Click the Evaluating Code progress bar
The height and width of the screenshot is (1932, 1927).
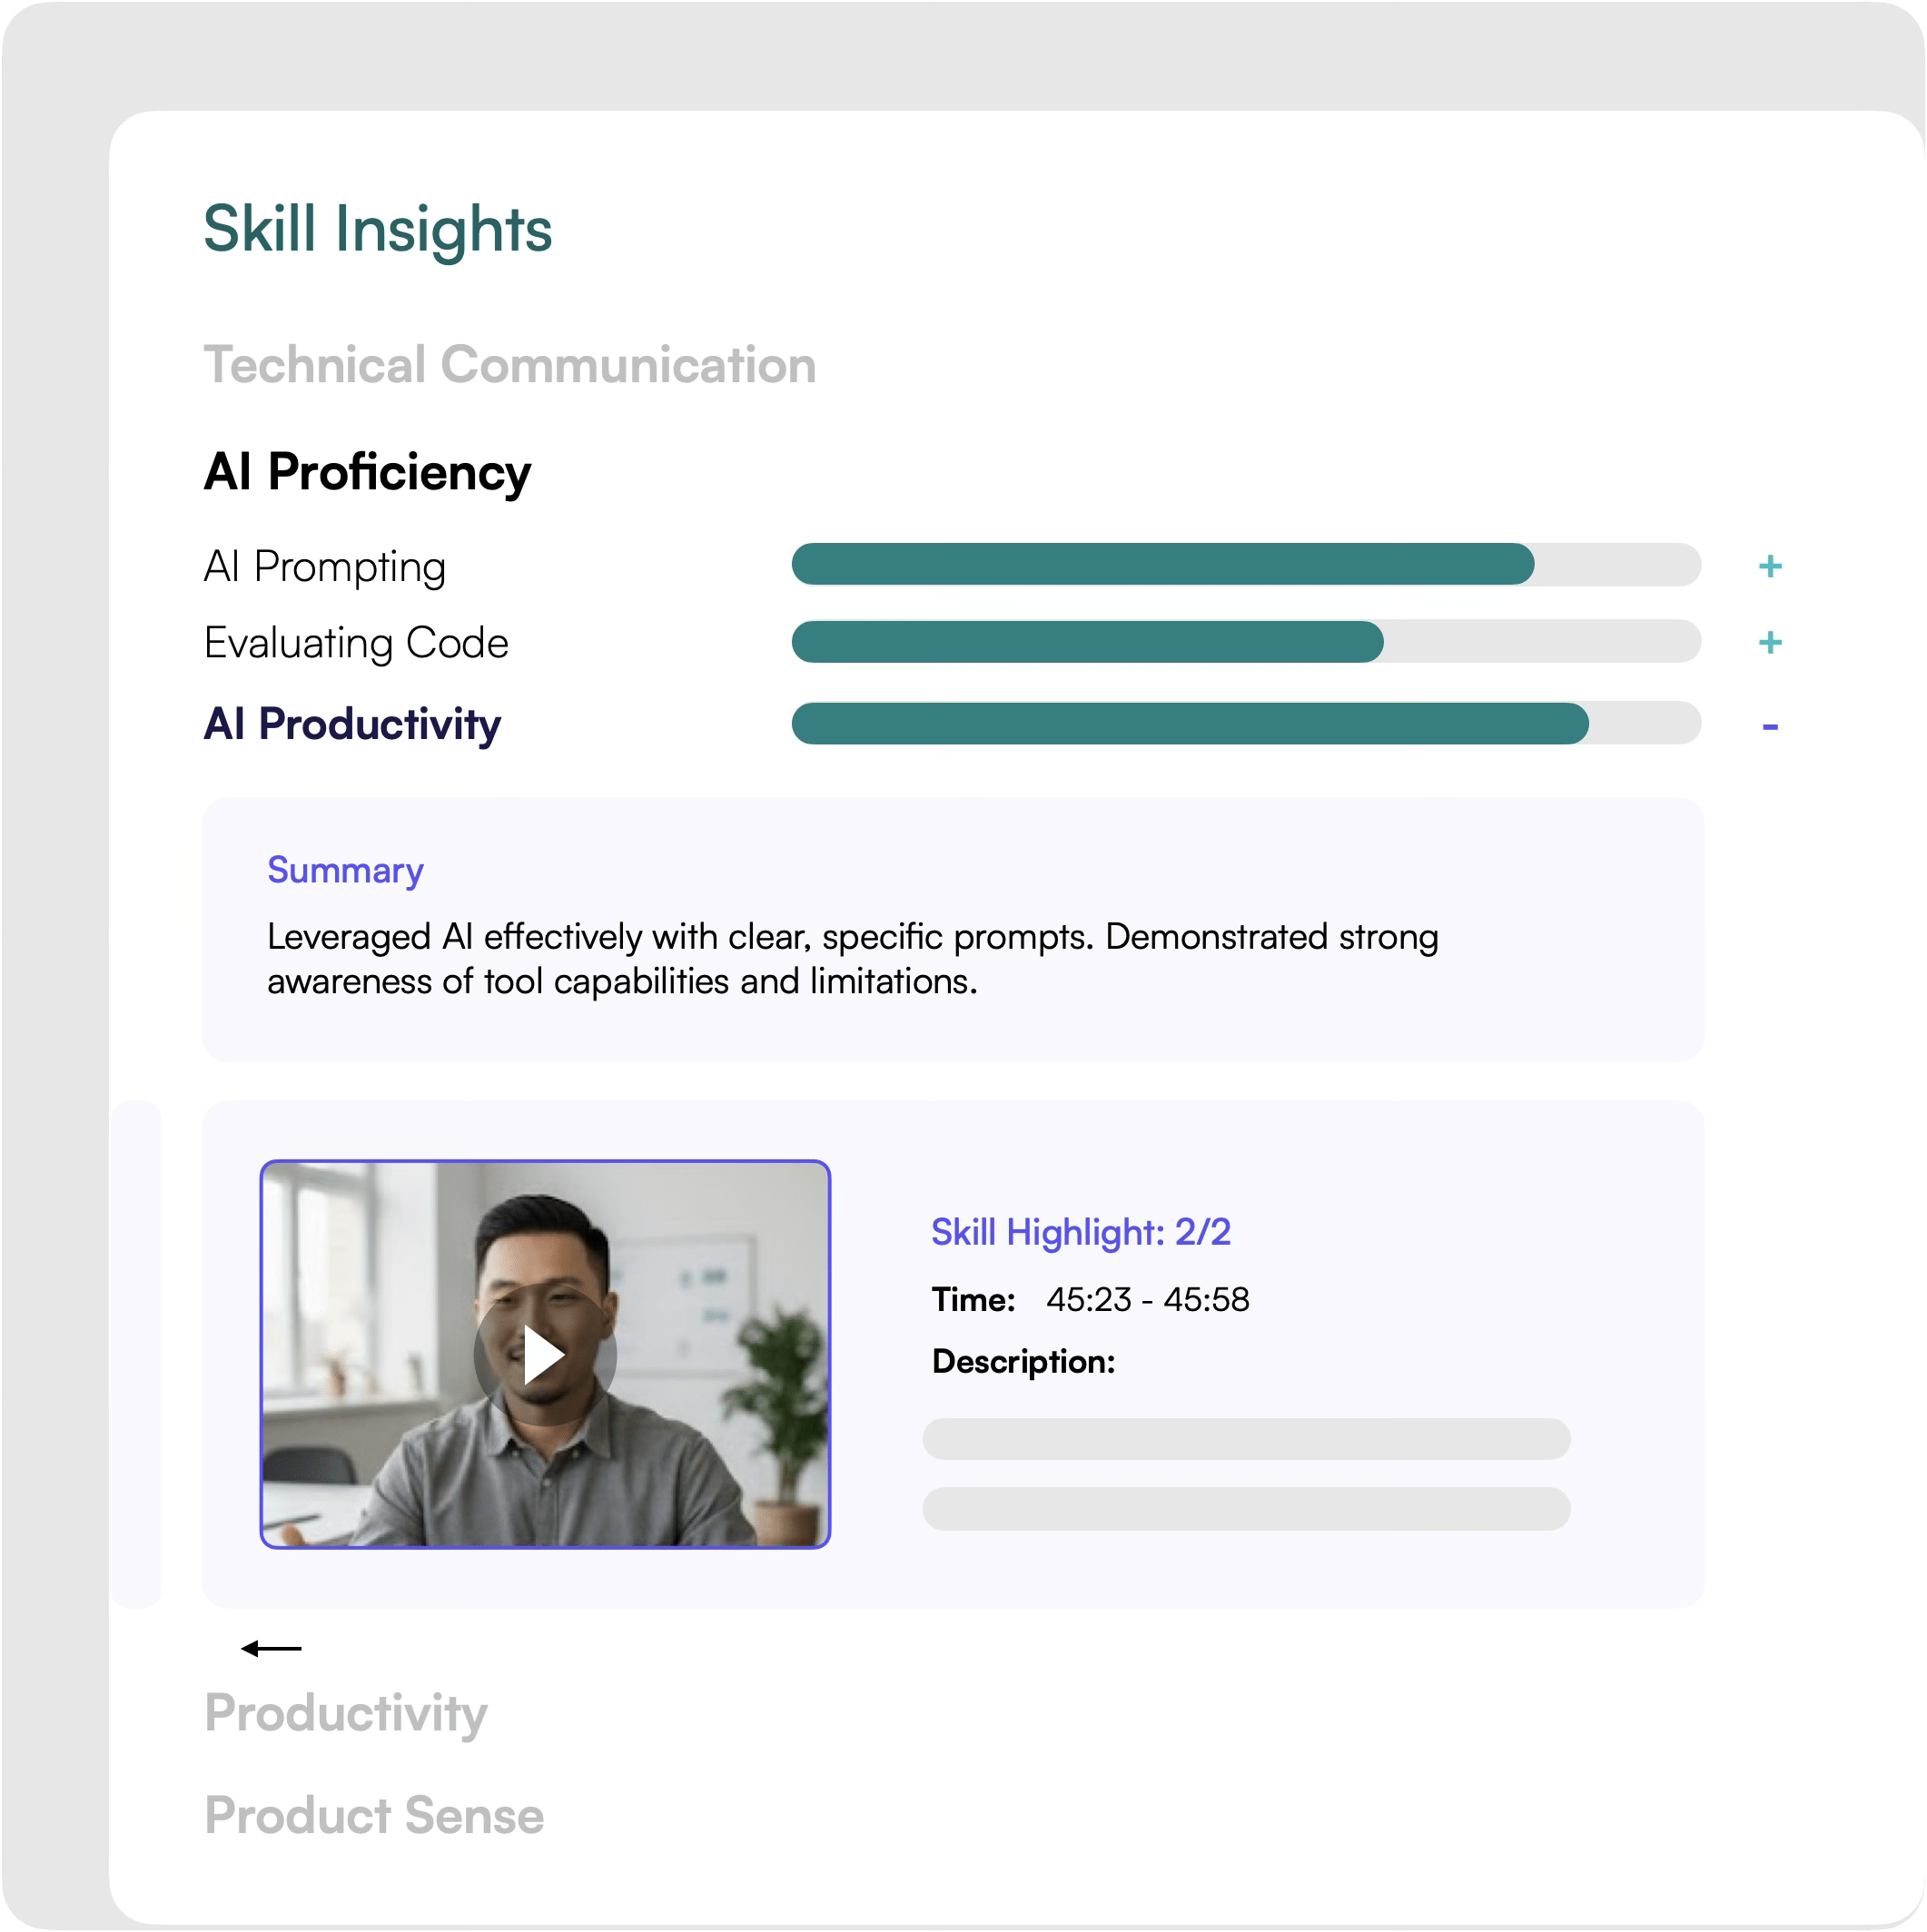1245,641
